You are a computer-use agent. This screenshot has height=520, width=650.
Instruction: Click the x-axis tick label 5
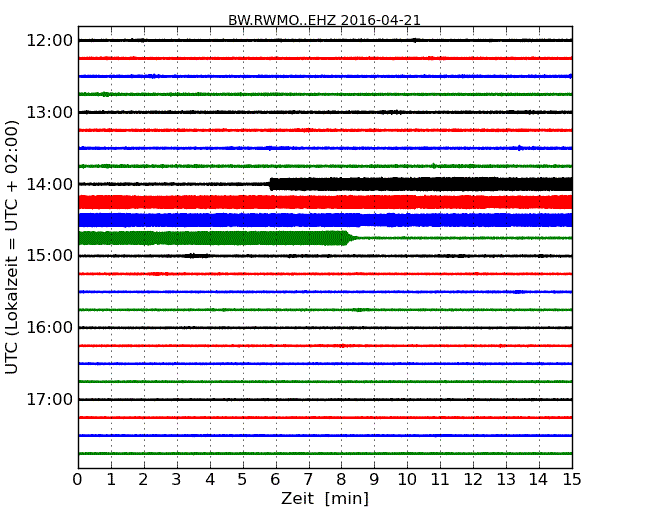[243, 480]
